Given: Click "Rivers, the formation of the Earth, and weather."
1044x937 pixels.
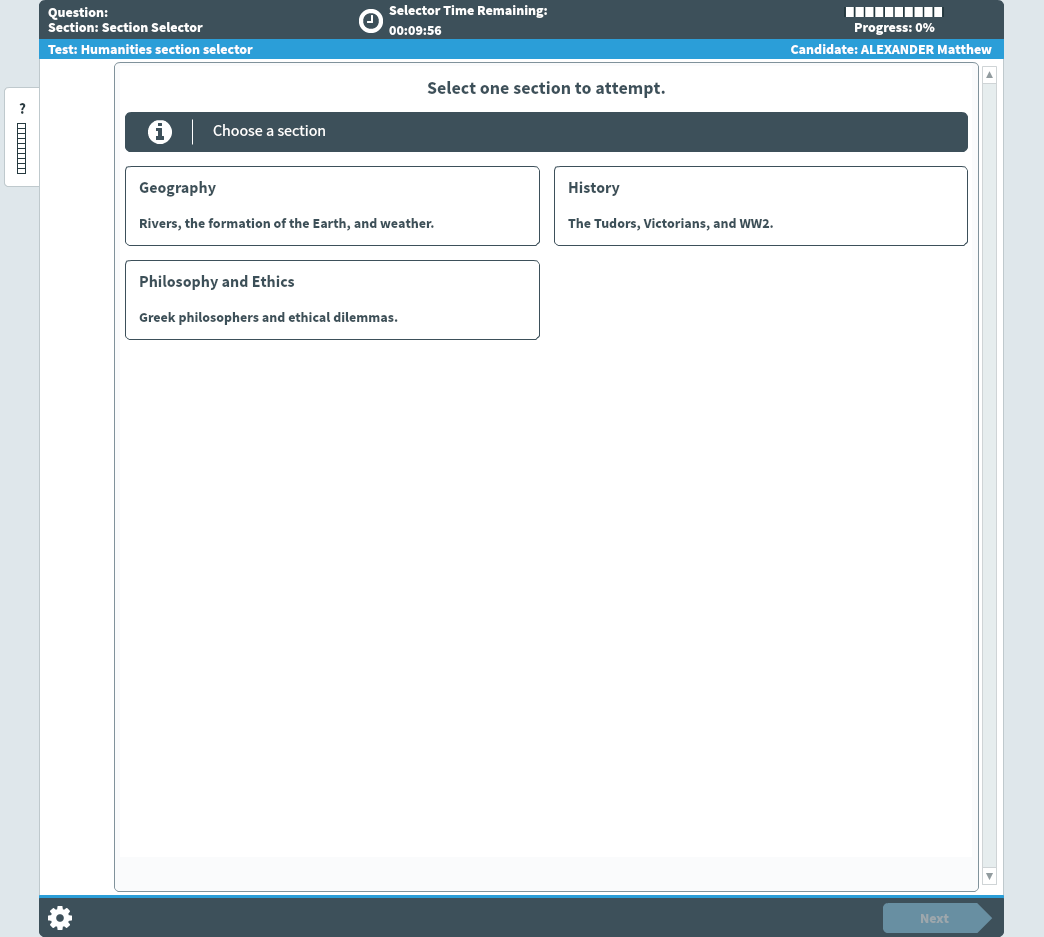Looking at the screenshot, I should point(286,224).
